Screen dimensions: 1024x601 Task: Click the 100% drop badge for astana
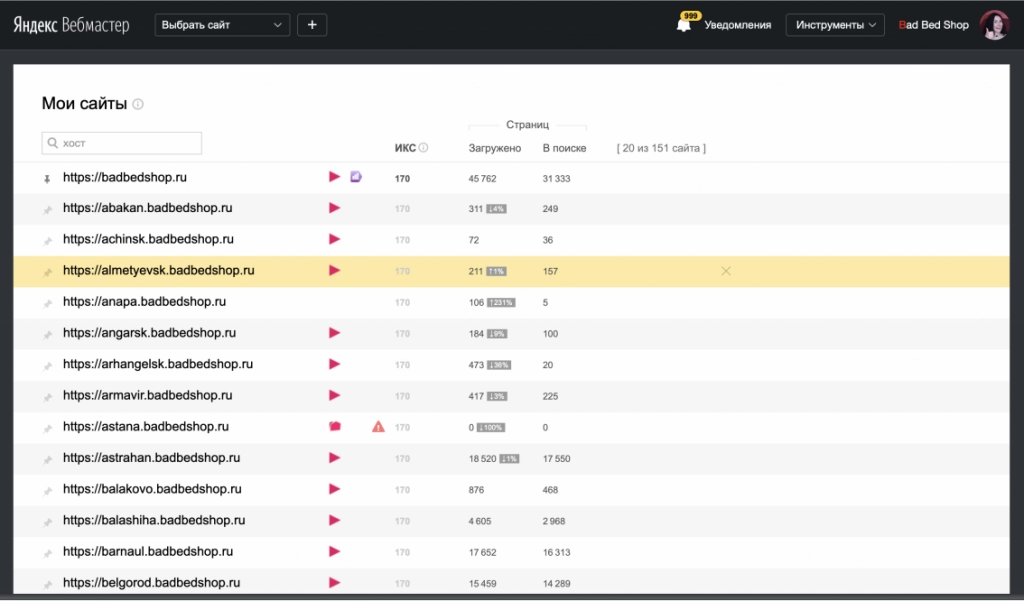pyautogui.click(x=490, y=427)
